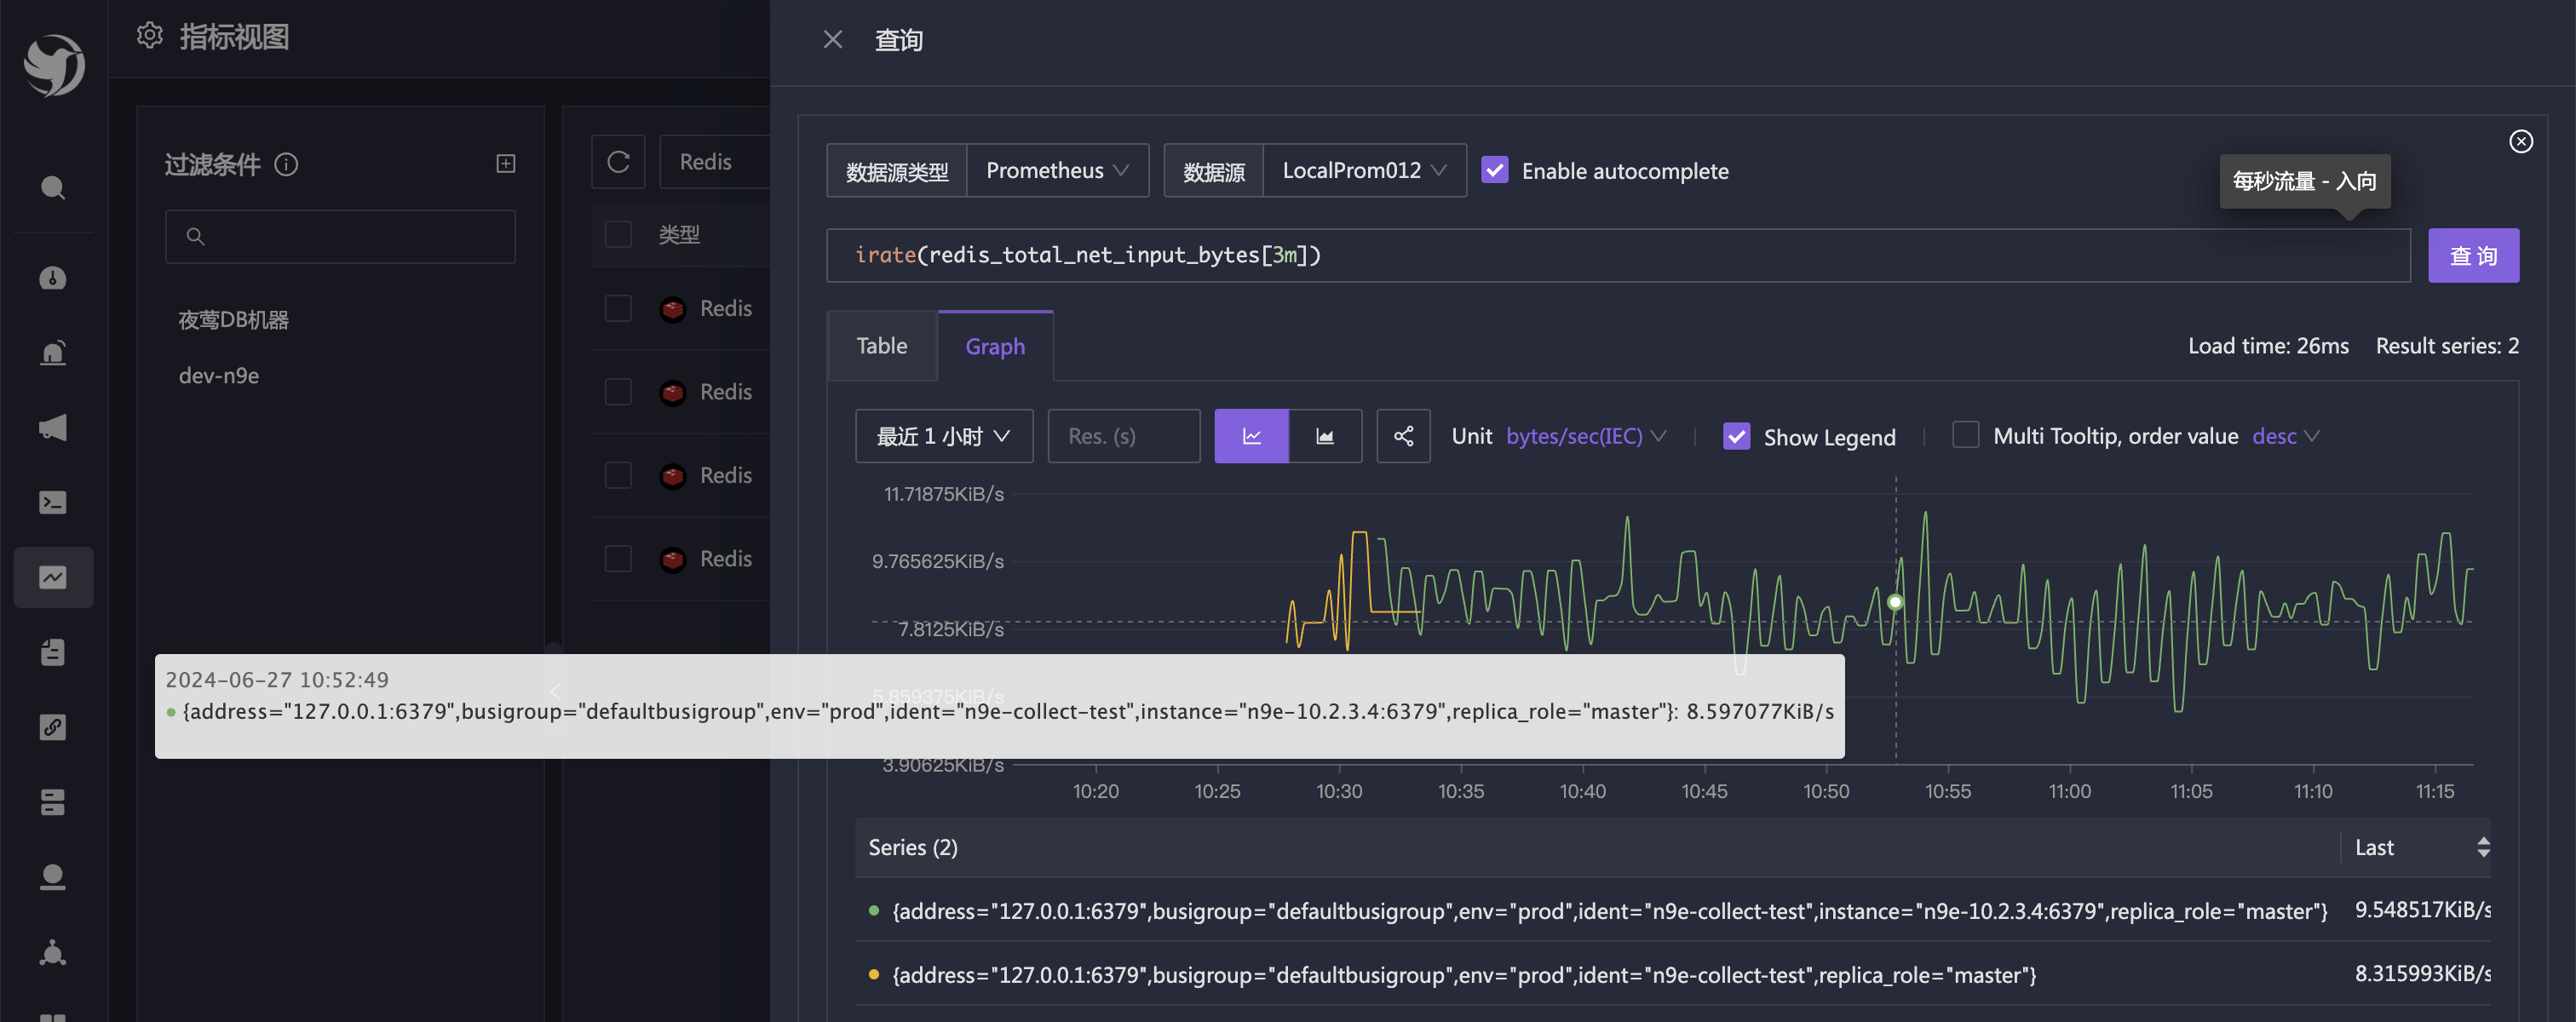Viewport: 2576px width, 1022px height.
Task: Click the 查询 query button
Action: (2472, 256)
